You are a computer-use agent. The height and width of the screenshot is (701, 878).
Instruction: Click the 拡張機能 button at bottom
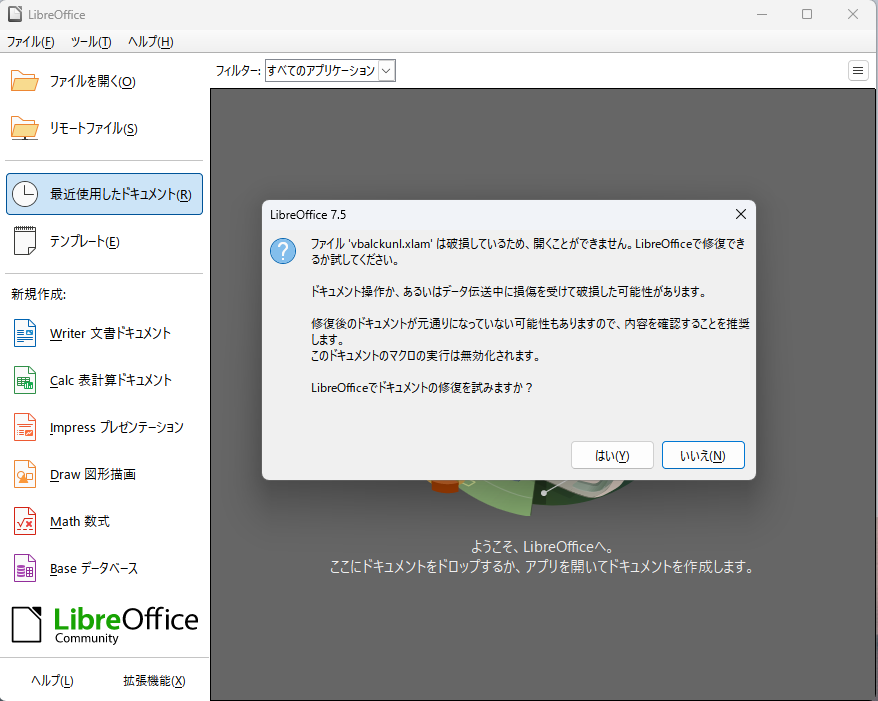[154, 681]
